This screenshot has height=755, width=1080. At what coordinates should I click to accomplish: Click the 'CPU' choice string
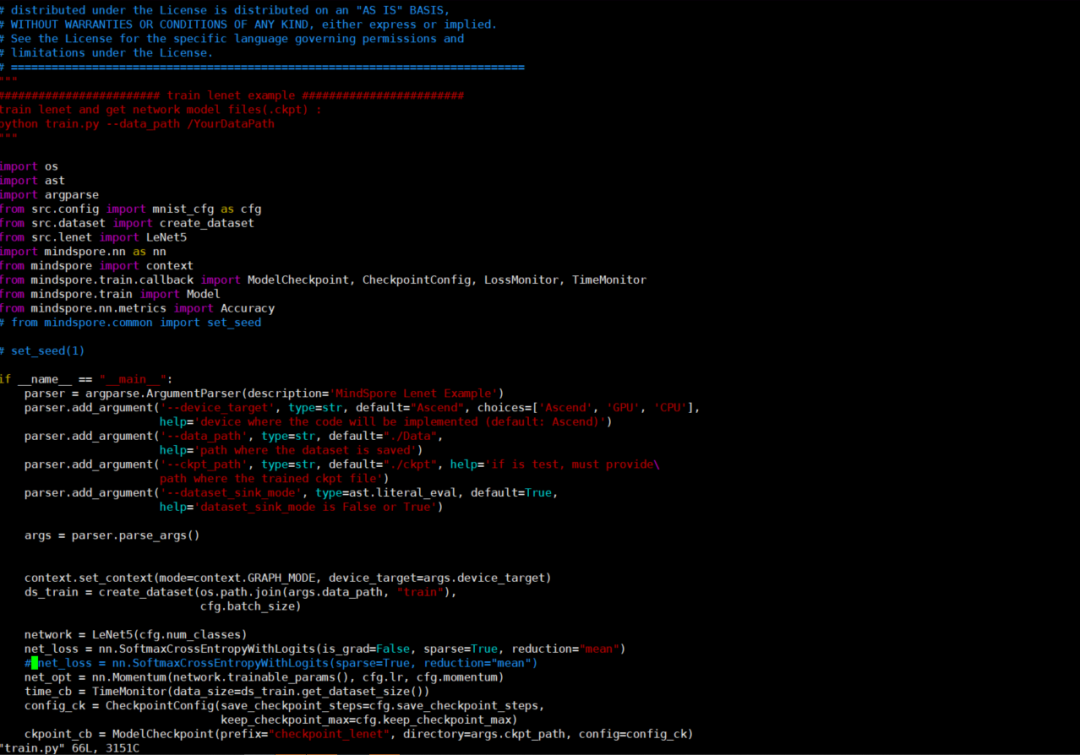670,408
